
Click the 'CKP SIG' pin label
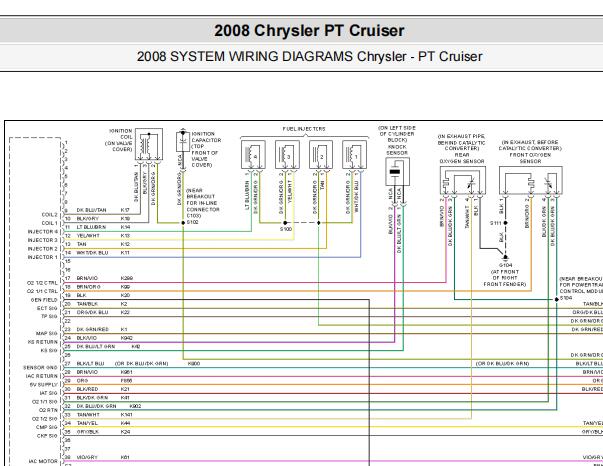point(47,436)
